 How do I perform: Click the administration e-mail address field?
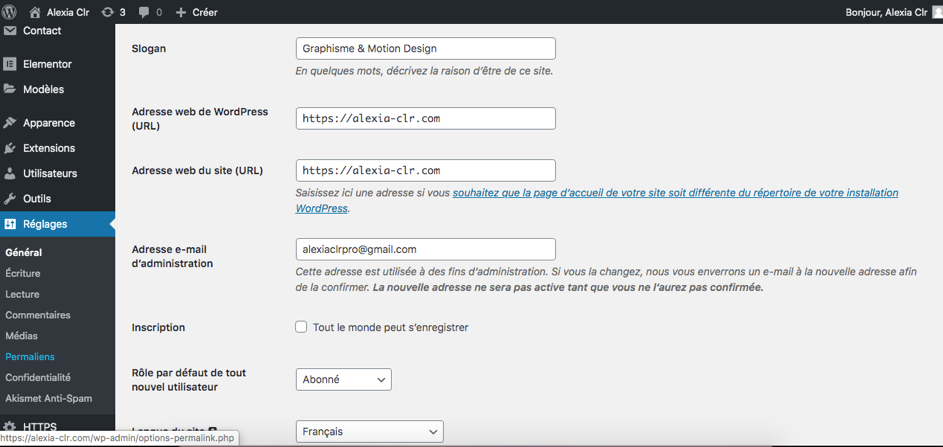pos(426,249)
